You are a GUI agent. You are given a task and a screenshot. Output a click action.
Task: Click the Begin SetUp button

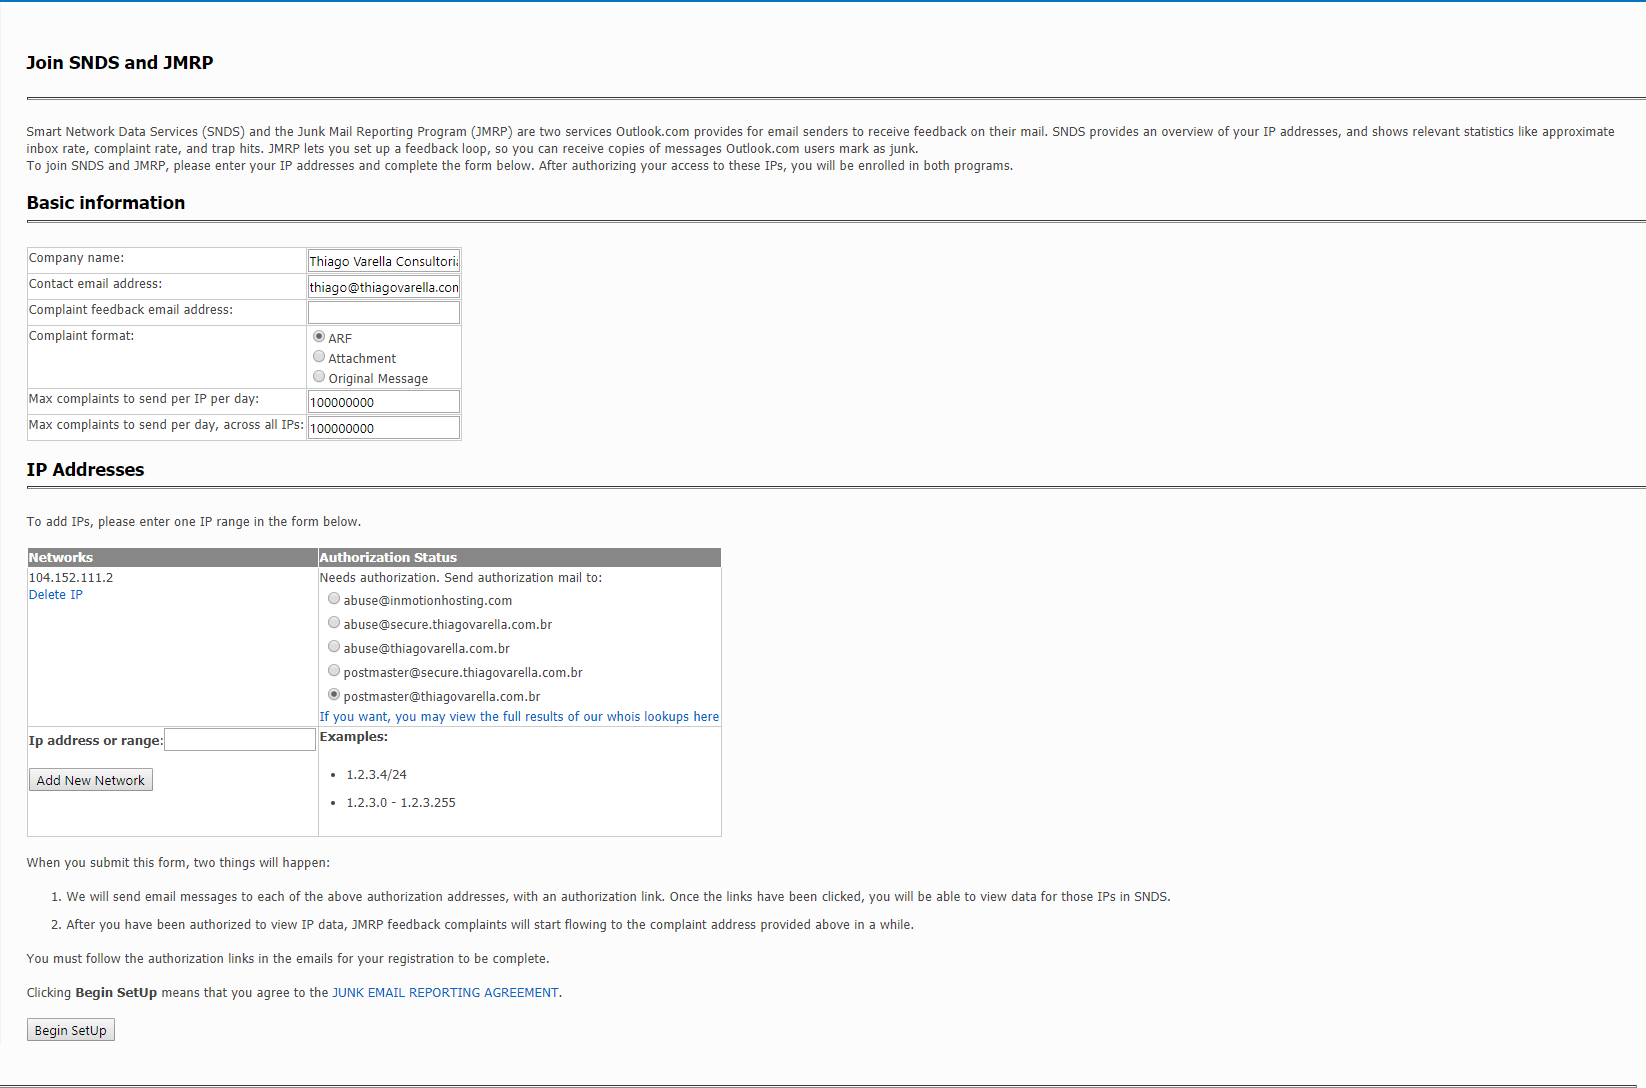tap(71, 1030)
